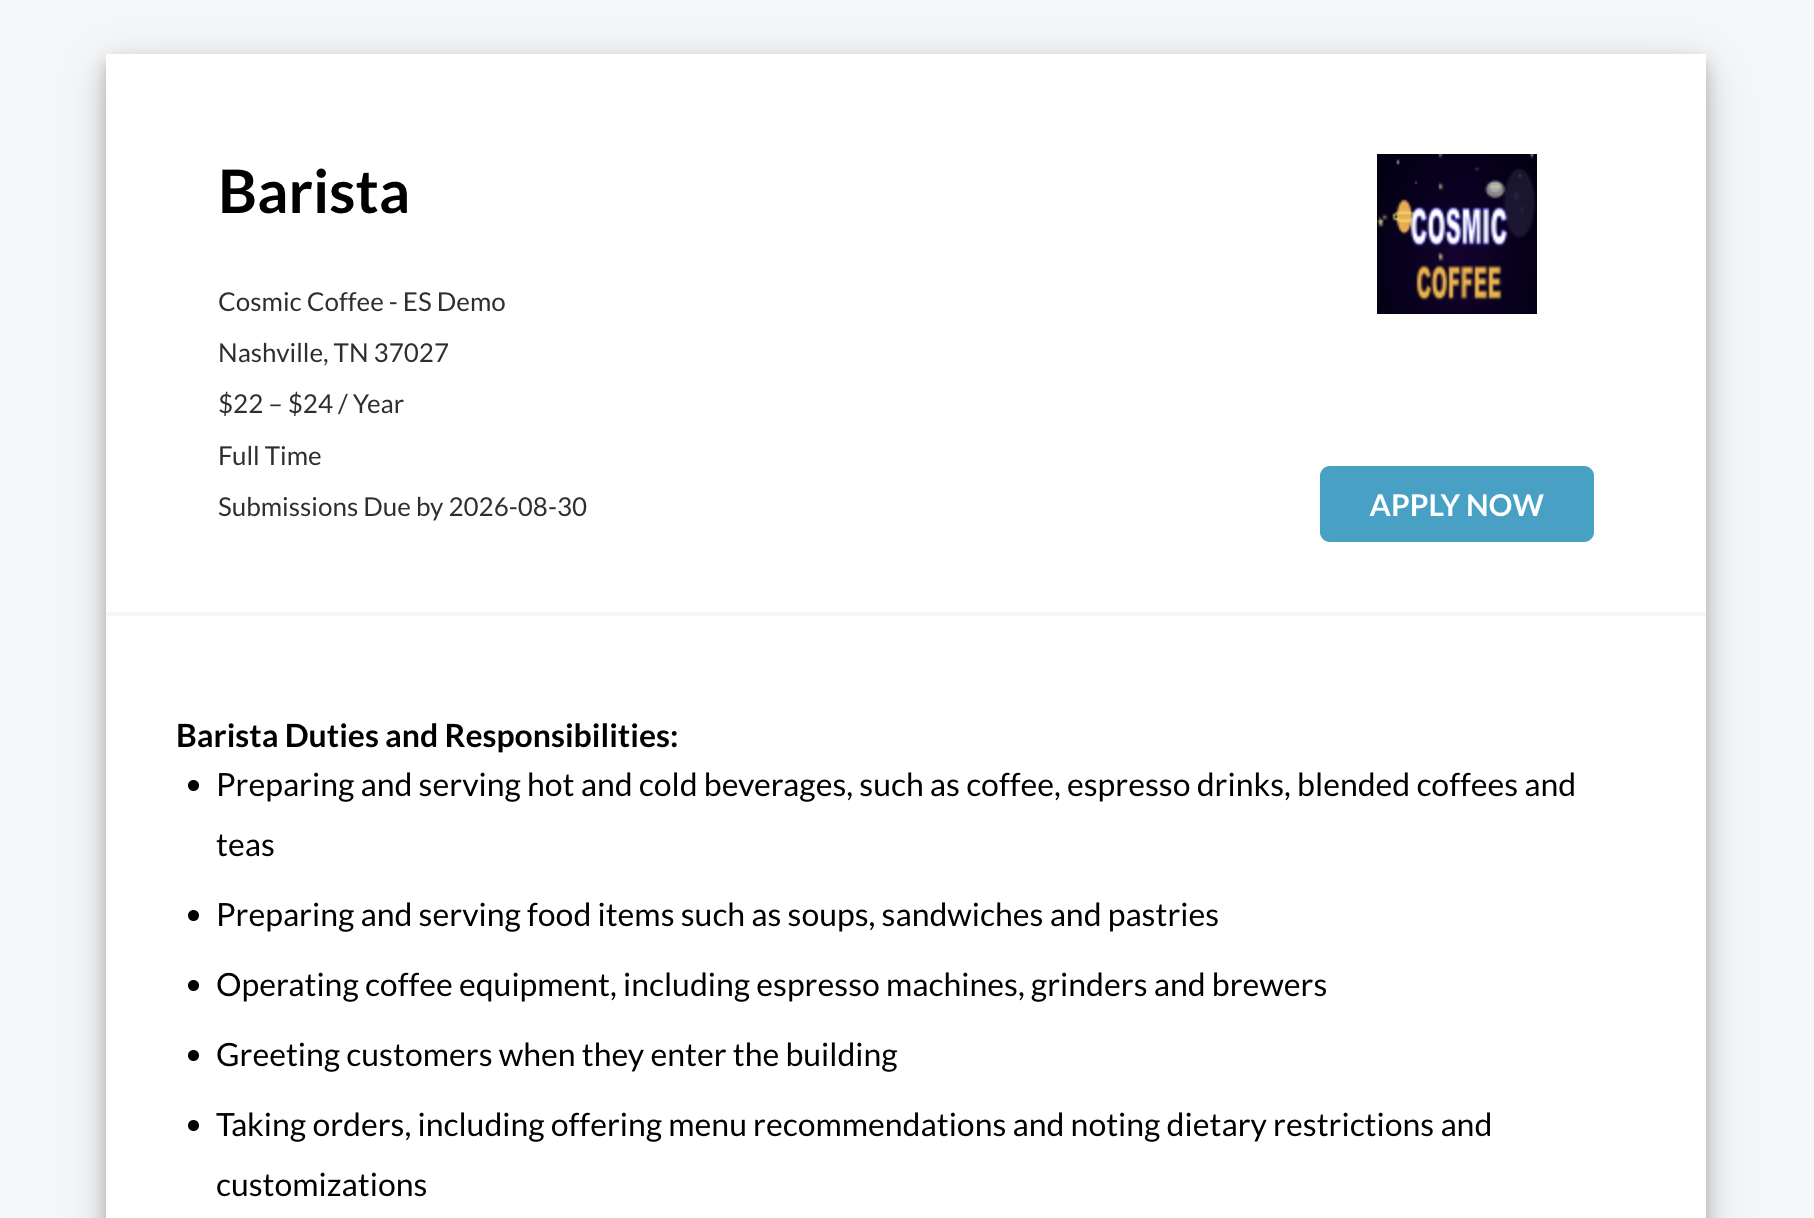This screenshot has width=1814, height=1218.
Task: Click the hot and cold beverages bullet
Action: click(x=896, y=815)
